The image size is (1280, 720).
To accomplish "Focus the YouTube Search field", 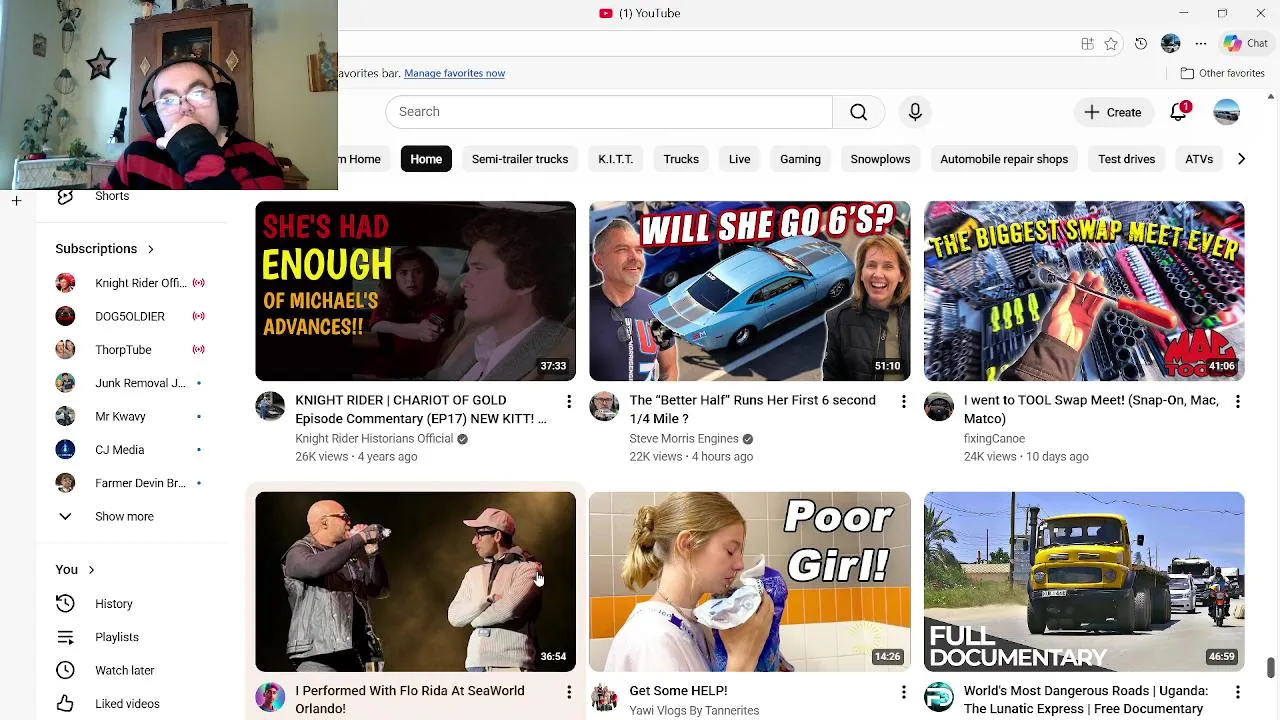I will 609,112.
